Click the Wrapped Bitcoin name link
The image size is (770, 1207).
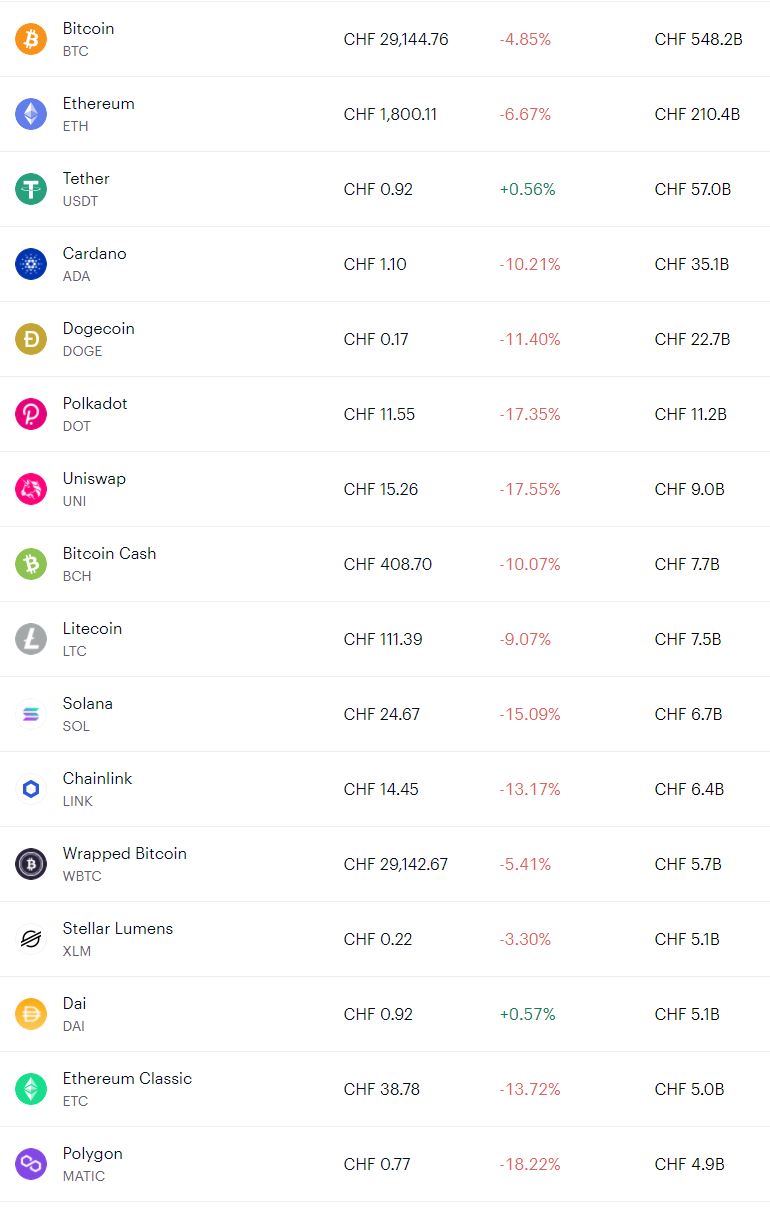pos(125,853)
